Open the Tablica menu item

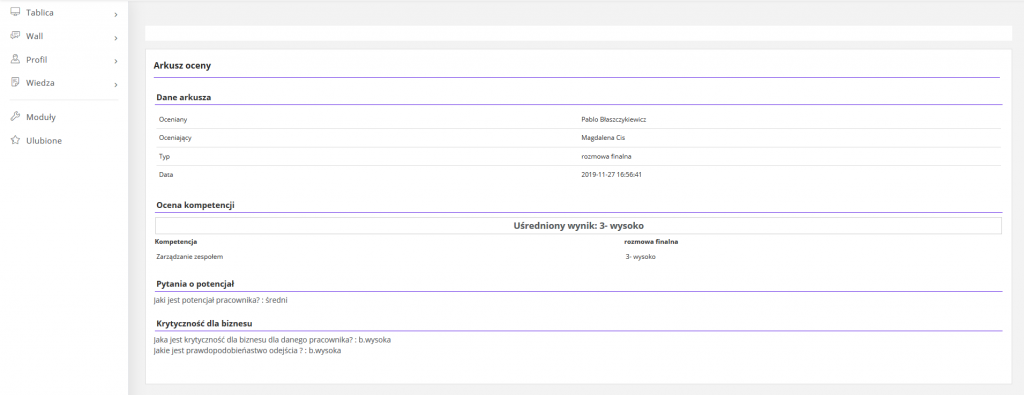pos(64,13)
